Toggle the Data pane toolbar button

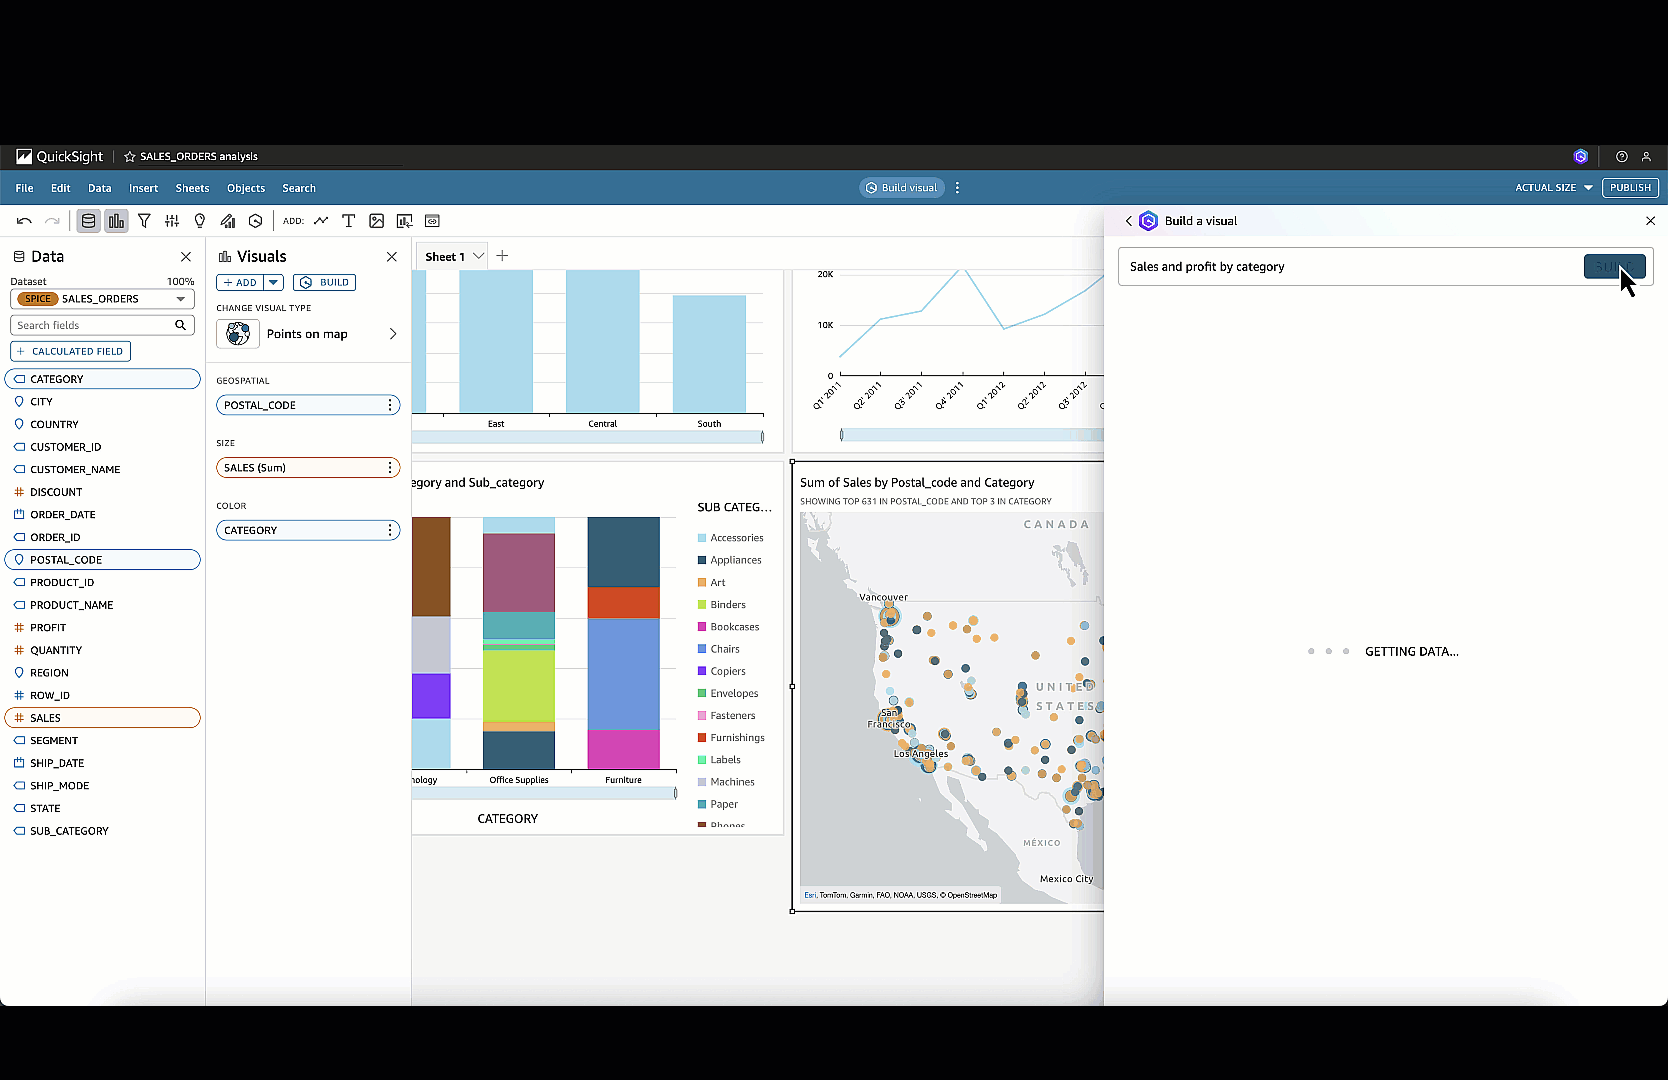[89, 221]
